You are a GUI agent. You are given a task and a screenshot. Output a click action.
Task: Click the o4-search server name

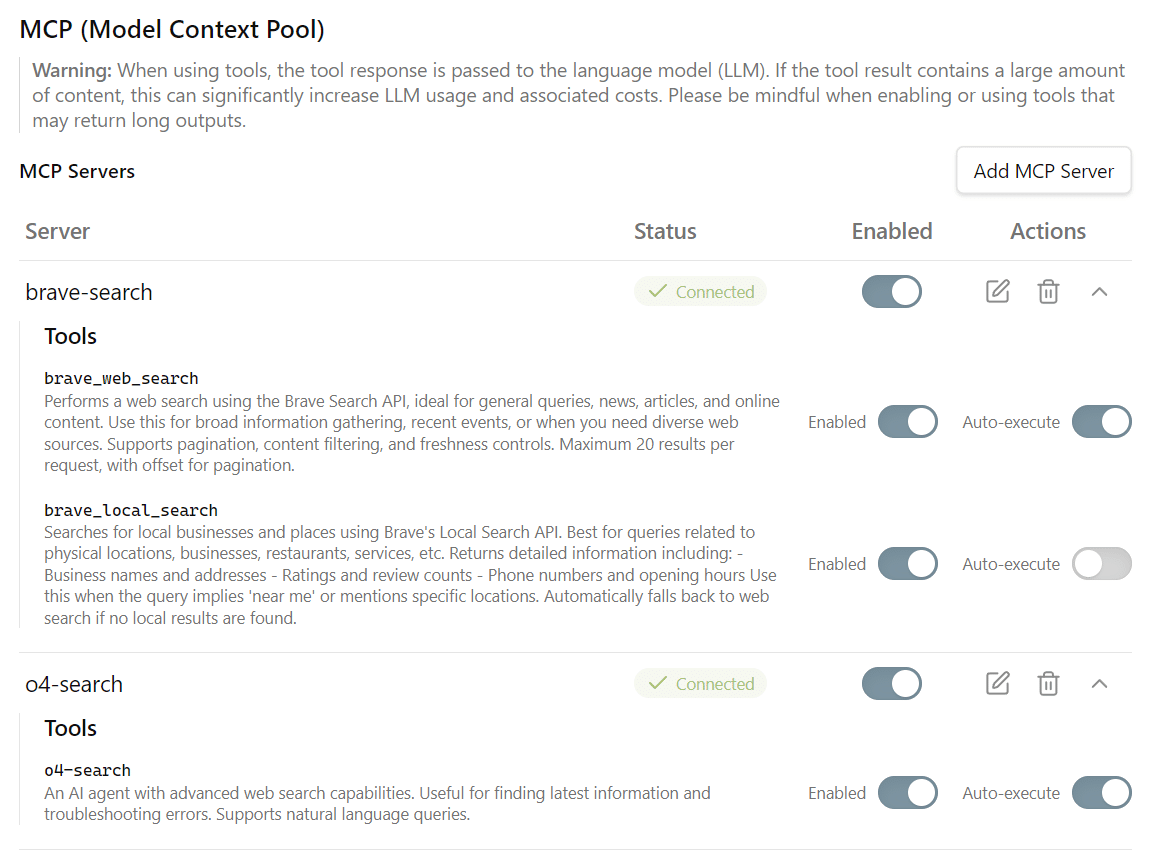[x=74, y=684]
